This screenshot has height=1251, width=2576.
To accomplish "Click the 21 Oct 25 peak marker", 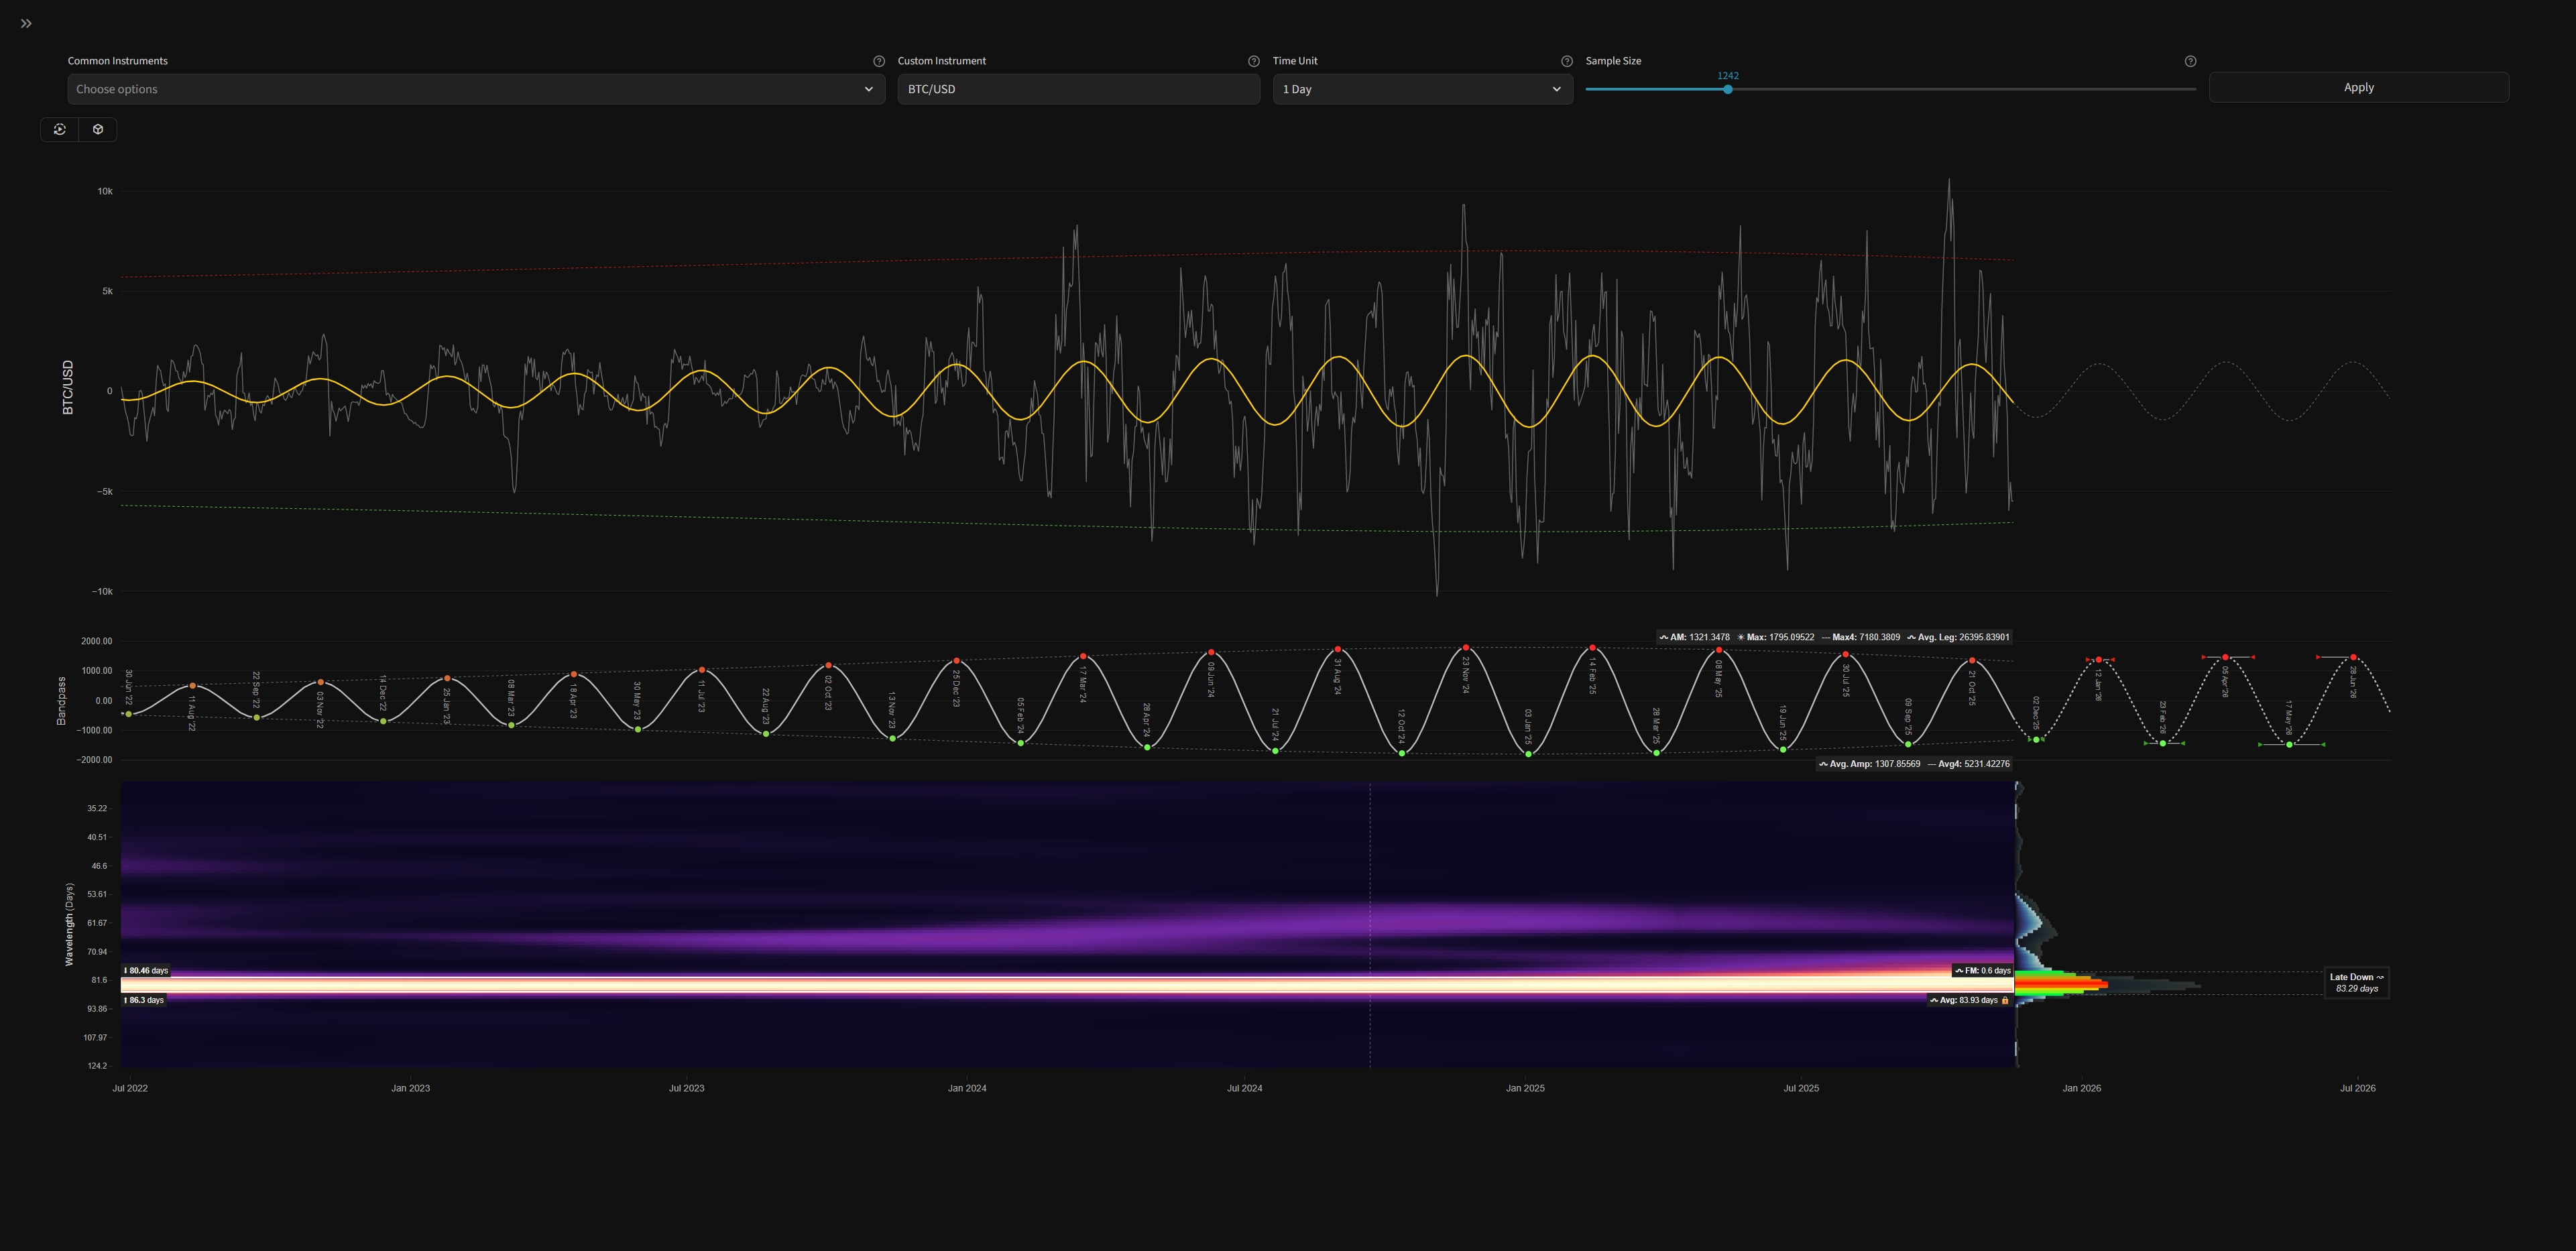I will click(1972, 661).
